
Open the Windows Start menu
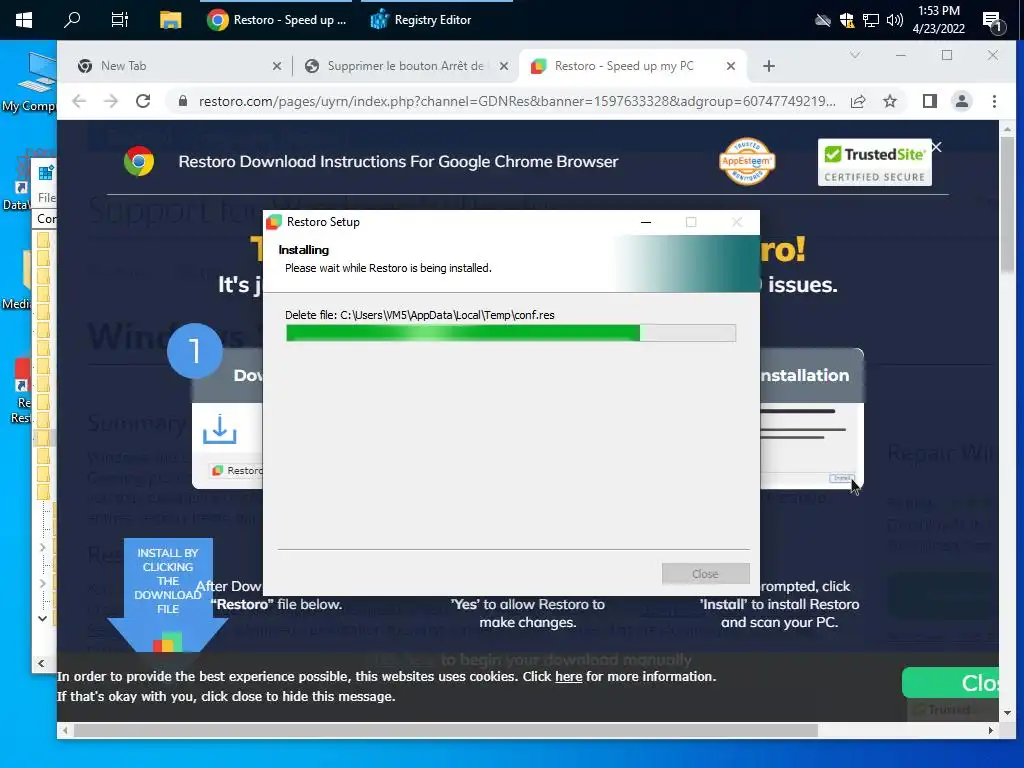pyautogui.click(x=24, y=20)
